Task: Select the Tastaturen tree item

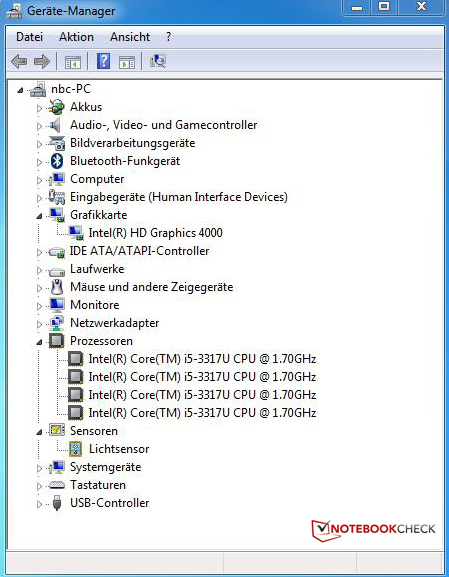Action: click(x=98, y=485)
